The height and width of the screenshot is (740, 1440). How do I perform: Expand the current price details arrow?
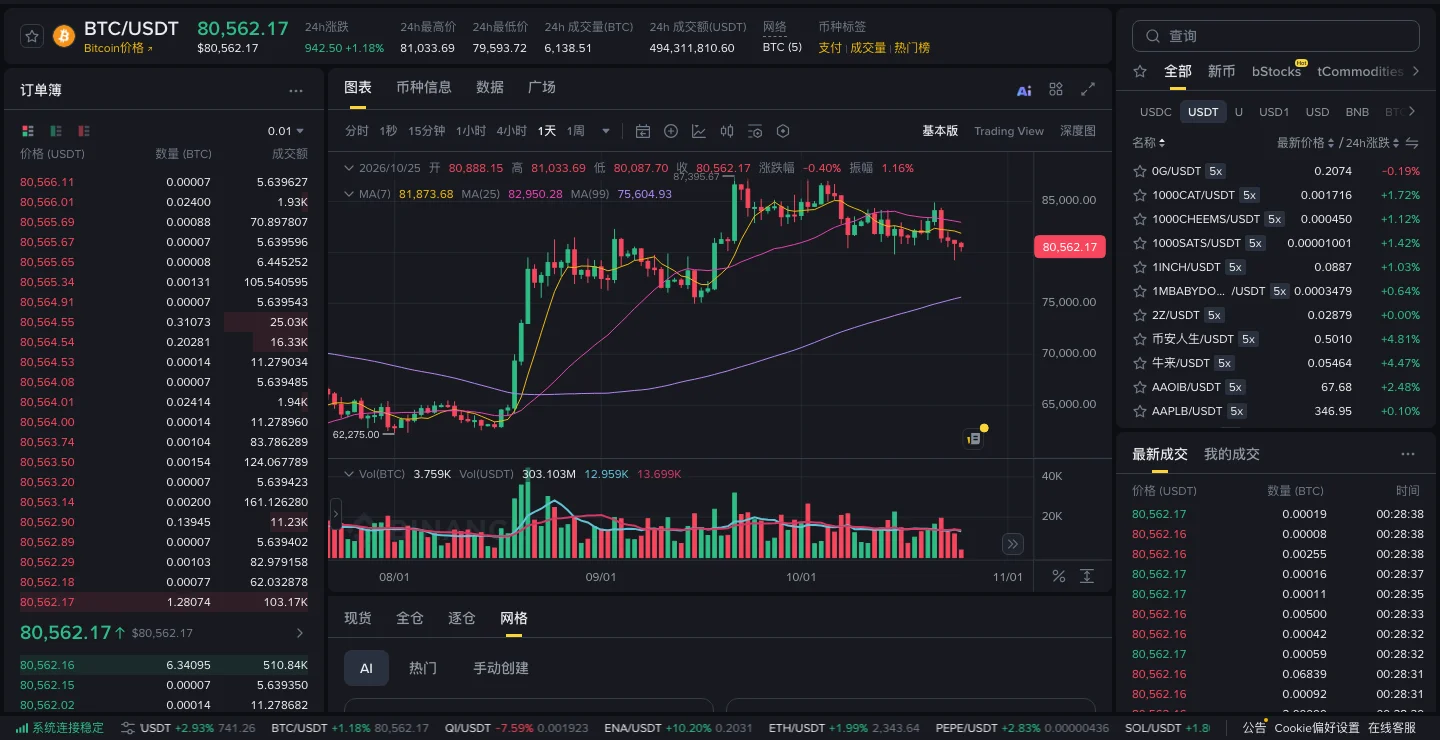pos(300,633)
